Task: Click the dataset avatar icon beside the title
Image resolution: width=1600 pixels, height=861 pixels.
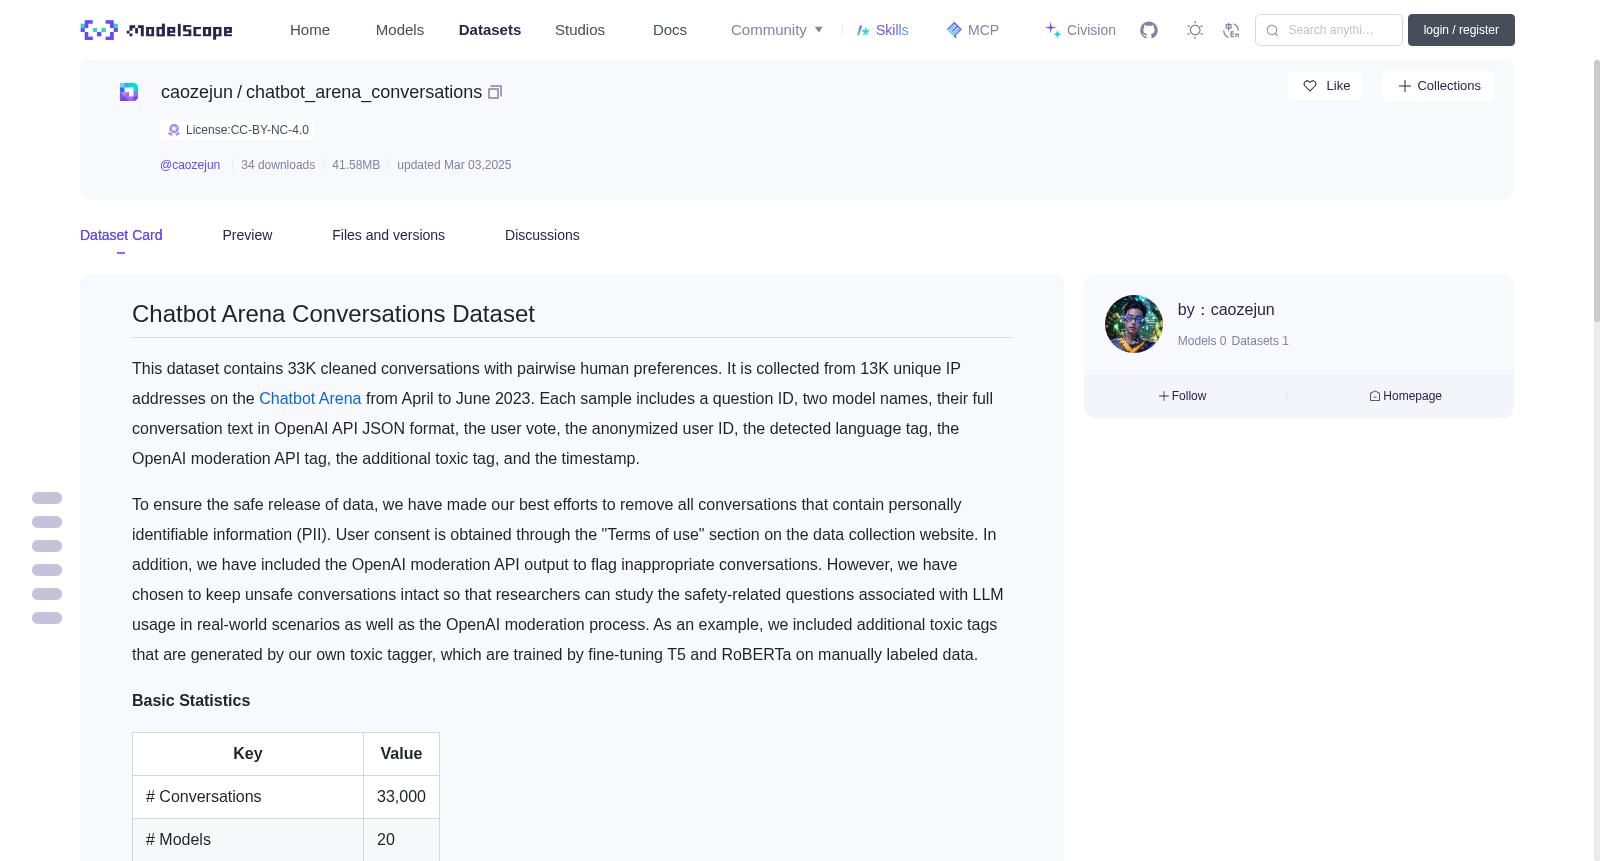Action: point(129,92)
